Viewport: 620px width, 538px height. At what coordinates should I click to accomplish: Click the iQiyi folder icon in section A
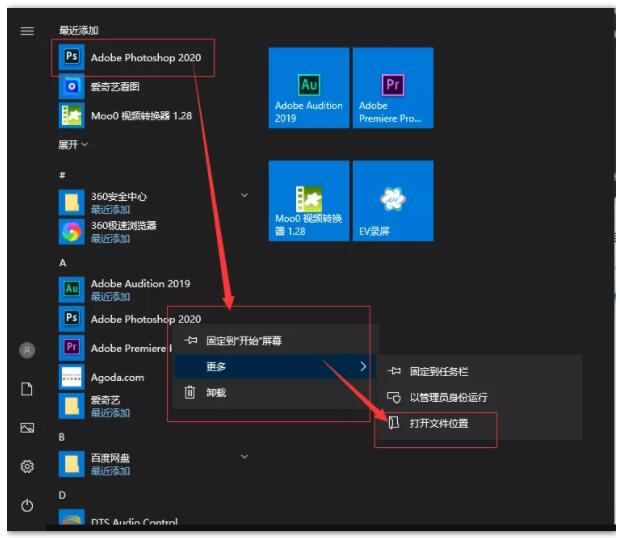tap(72, 406)
